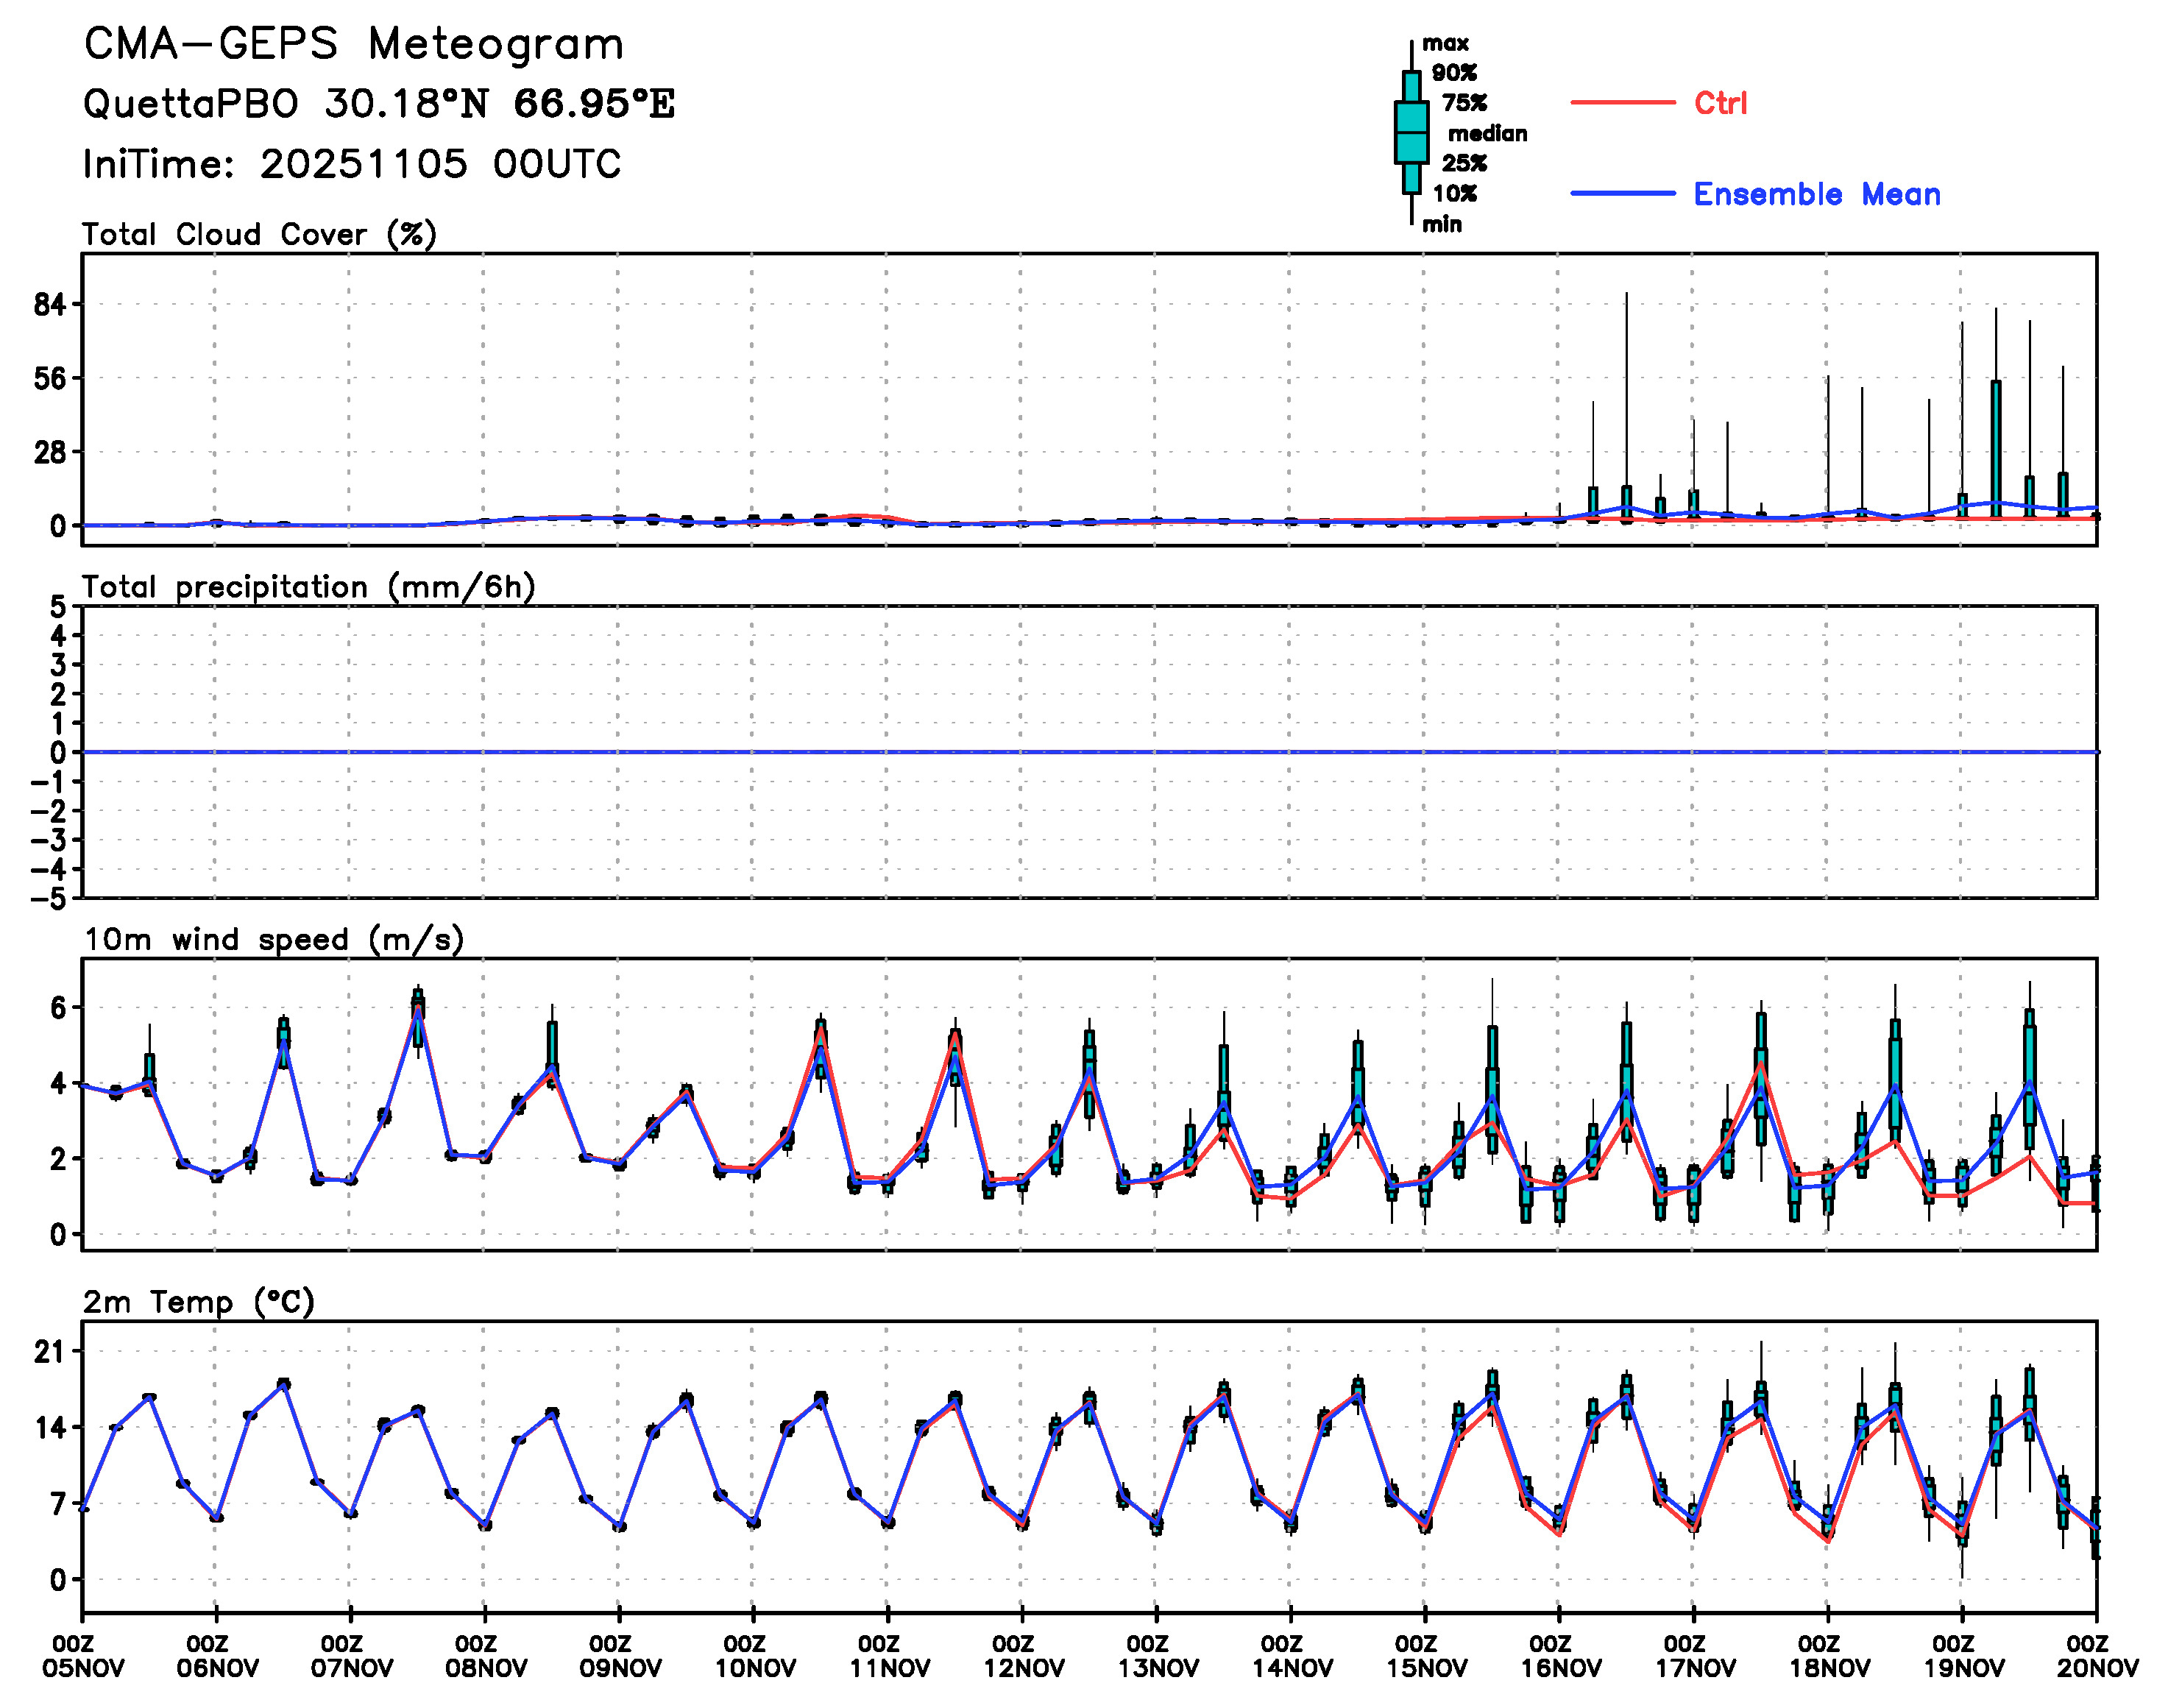Click the CMA-GEPS Meteogram title
Screen dimensions: 2168x1708
(x=353, y=45)
